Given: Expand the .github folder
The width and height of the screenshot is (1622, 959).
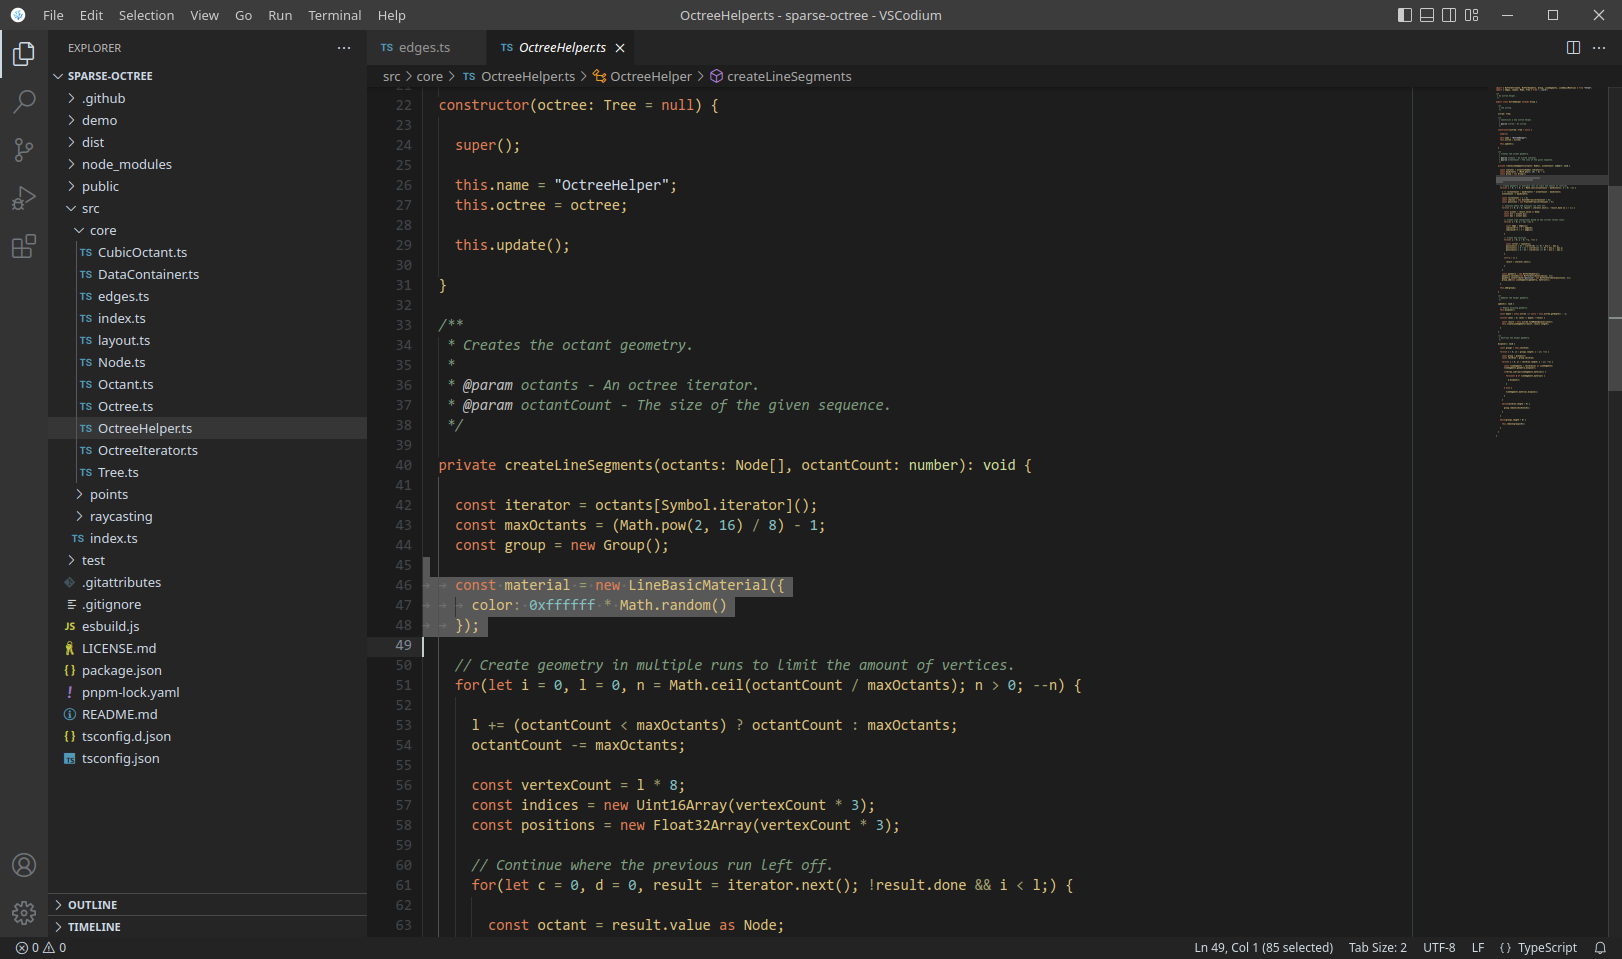Looking at the screenshot, I should pyautogui.click(x=208, y=98).
